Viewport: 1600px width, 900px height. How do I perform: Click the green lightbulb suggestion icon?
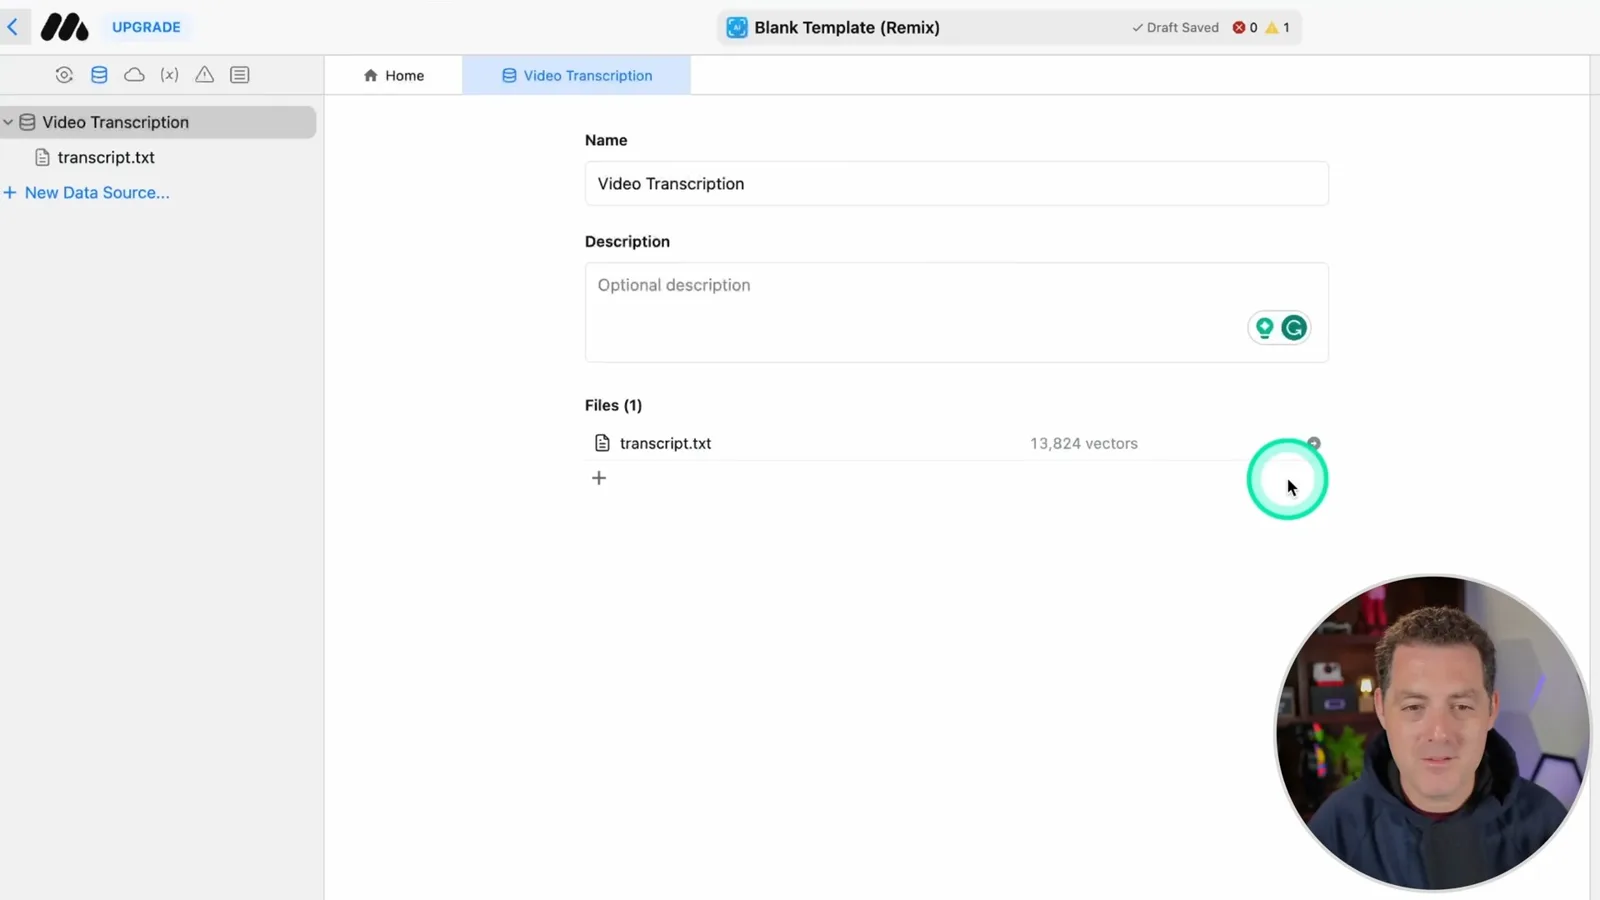(1264, 327)
